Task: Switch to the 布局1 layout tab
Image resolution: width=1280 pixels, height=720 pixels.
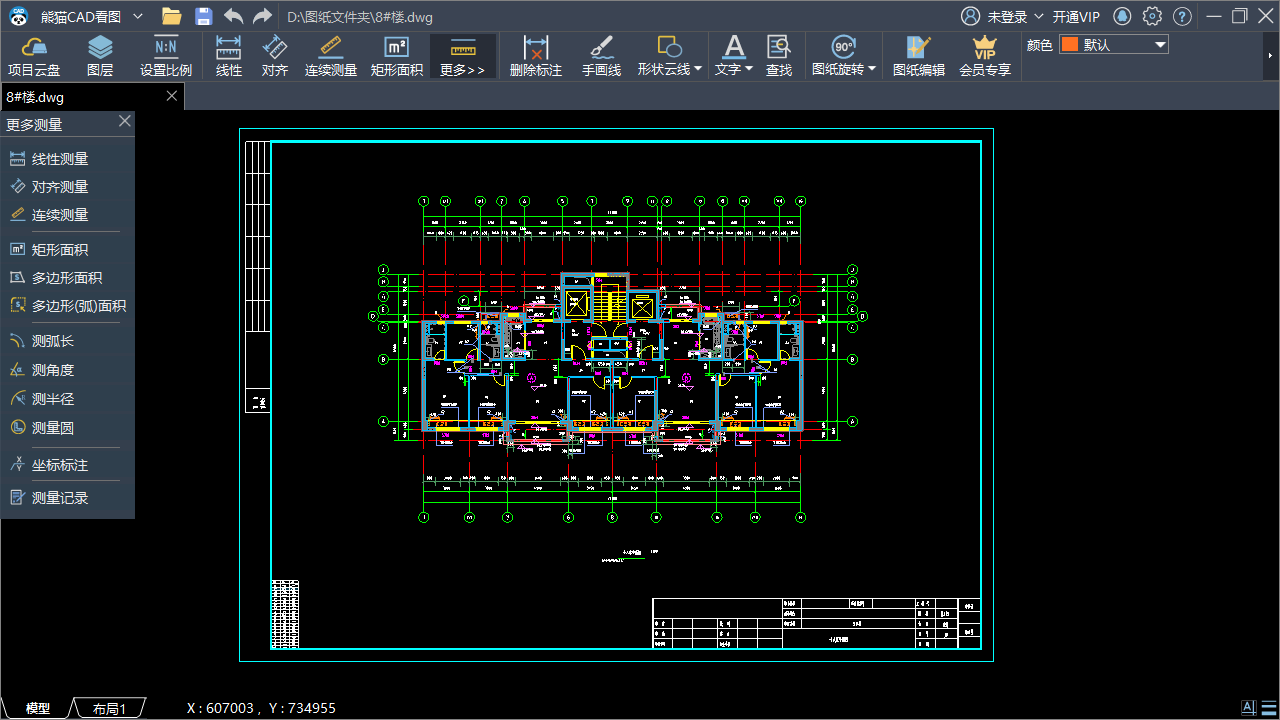Action: coord(109,708)
